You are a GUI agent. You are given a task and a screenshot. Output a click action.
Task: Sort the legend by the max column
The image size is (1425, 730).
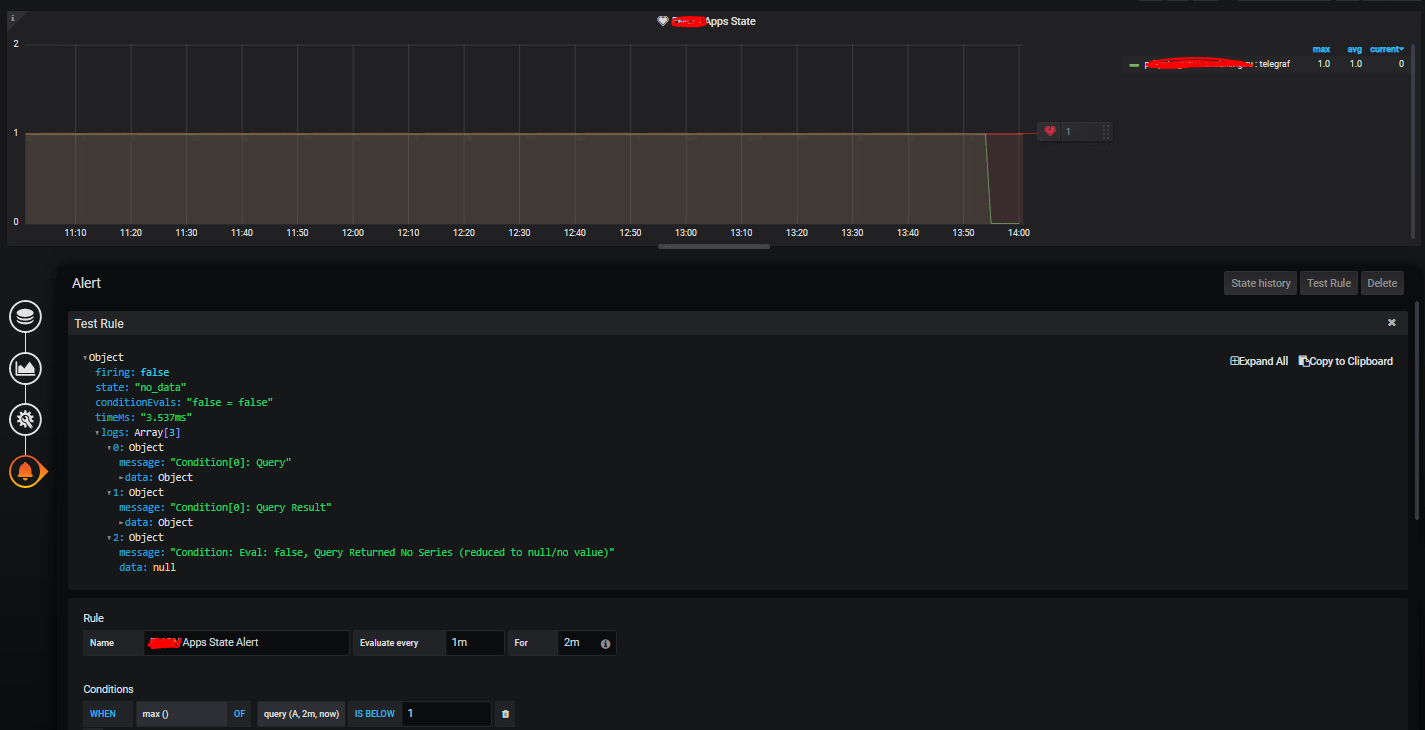point(1322,48)
